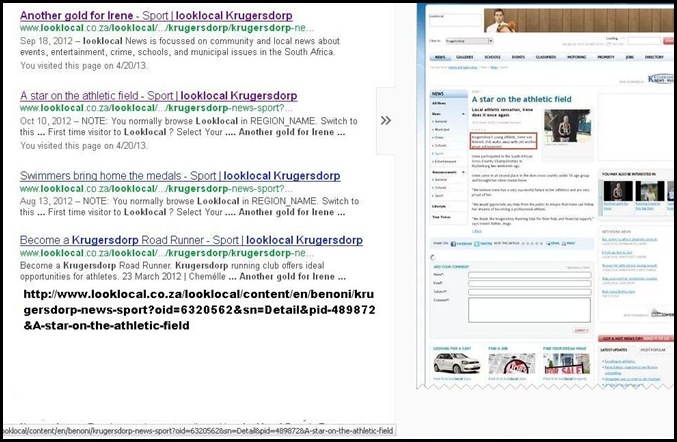Click the Find a Job image
This screenshot has height=442, width=677.
(x=512, y=363)
